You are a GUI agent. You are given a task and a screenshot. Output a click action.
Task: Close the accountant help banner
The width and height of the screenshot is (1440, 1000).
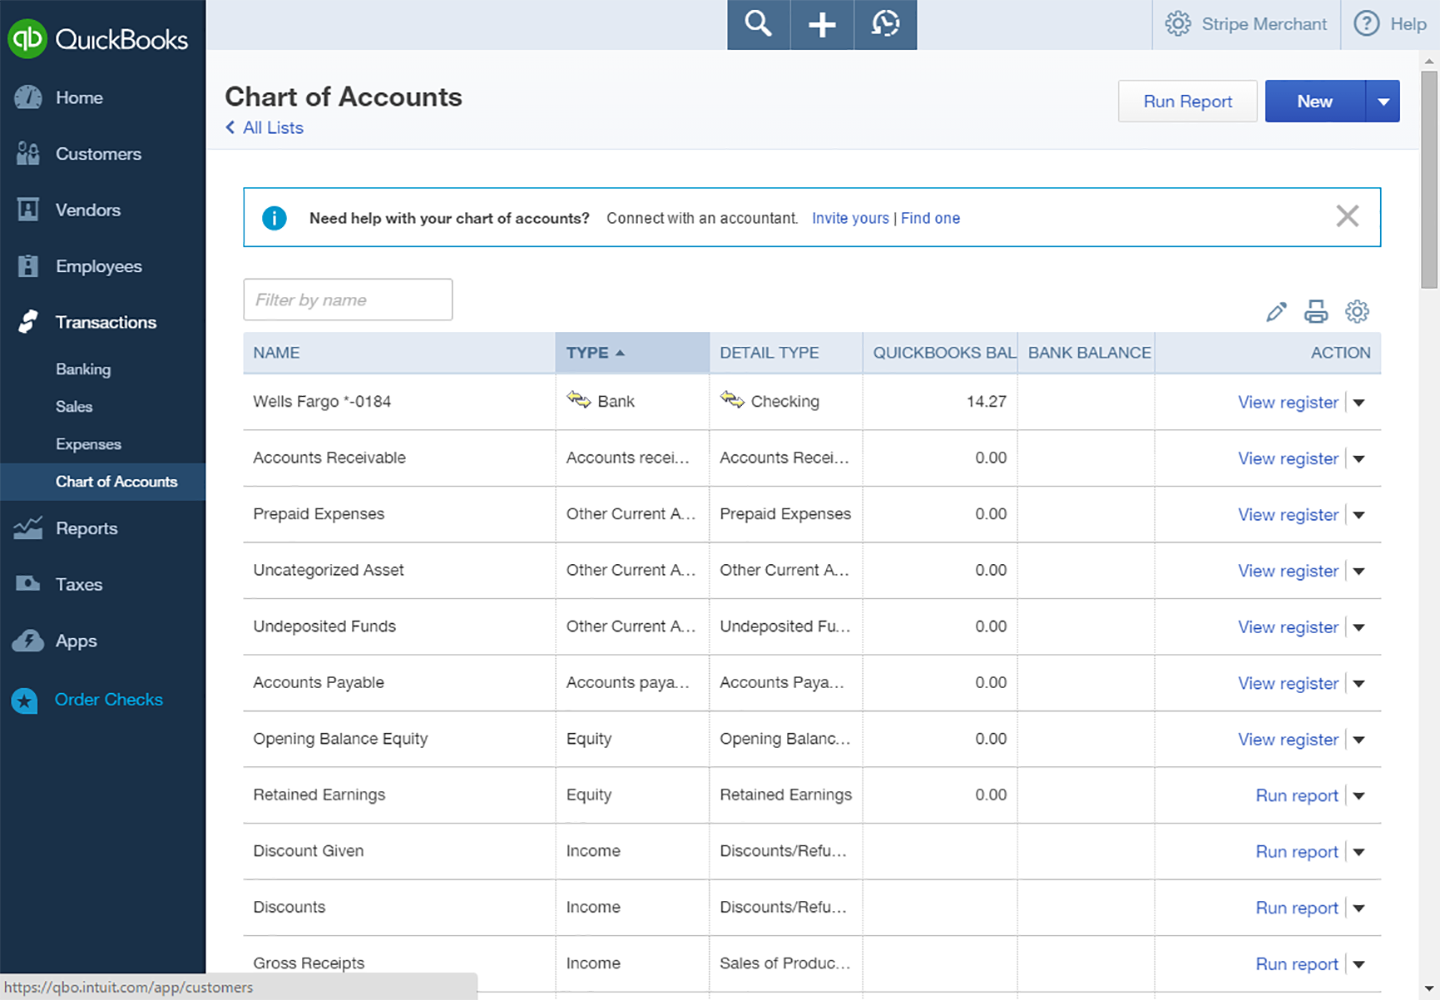tap(1347, 216)
